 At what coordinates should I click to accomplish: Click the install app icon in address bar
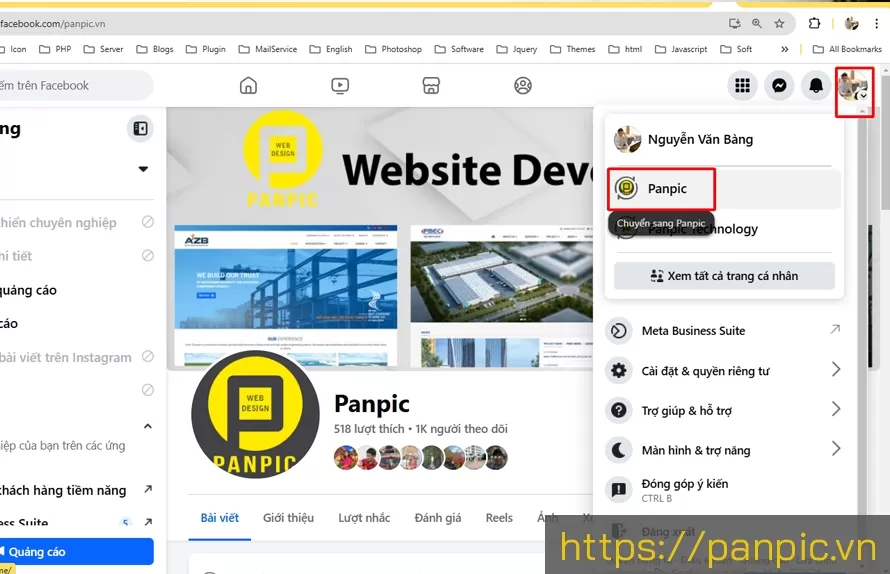pos(734,23)
